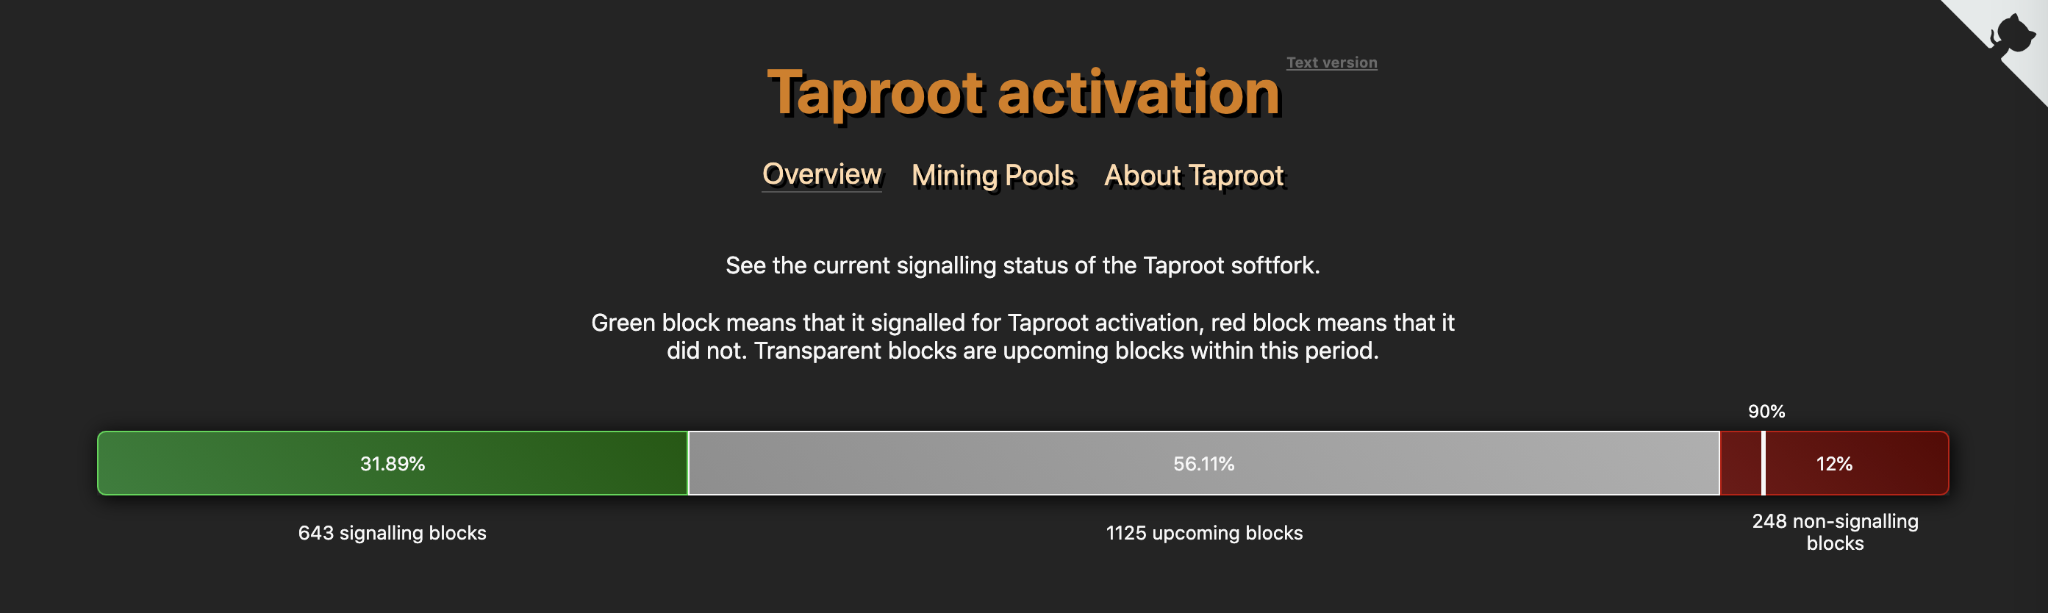Screen dimensions: 2048x613
Task: Click the "1125 upcoming blocks" caption
Action: click(x=1204, y=533)
